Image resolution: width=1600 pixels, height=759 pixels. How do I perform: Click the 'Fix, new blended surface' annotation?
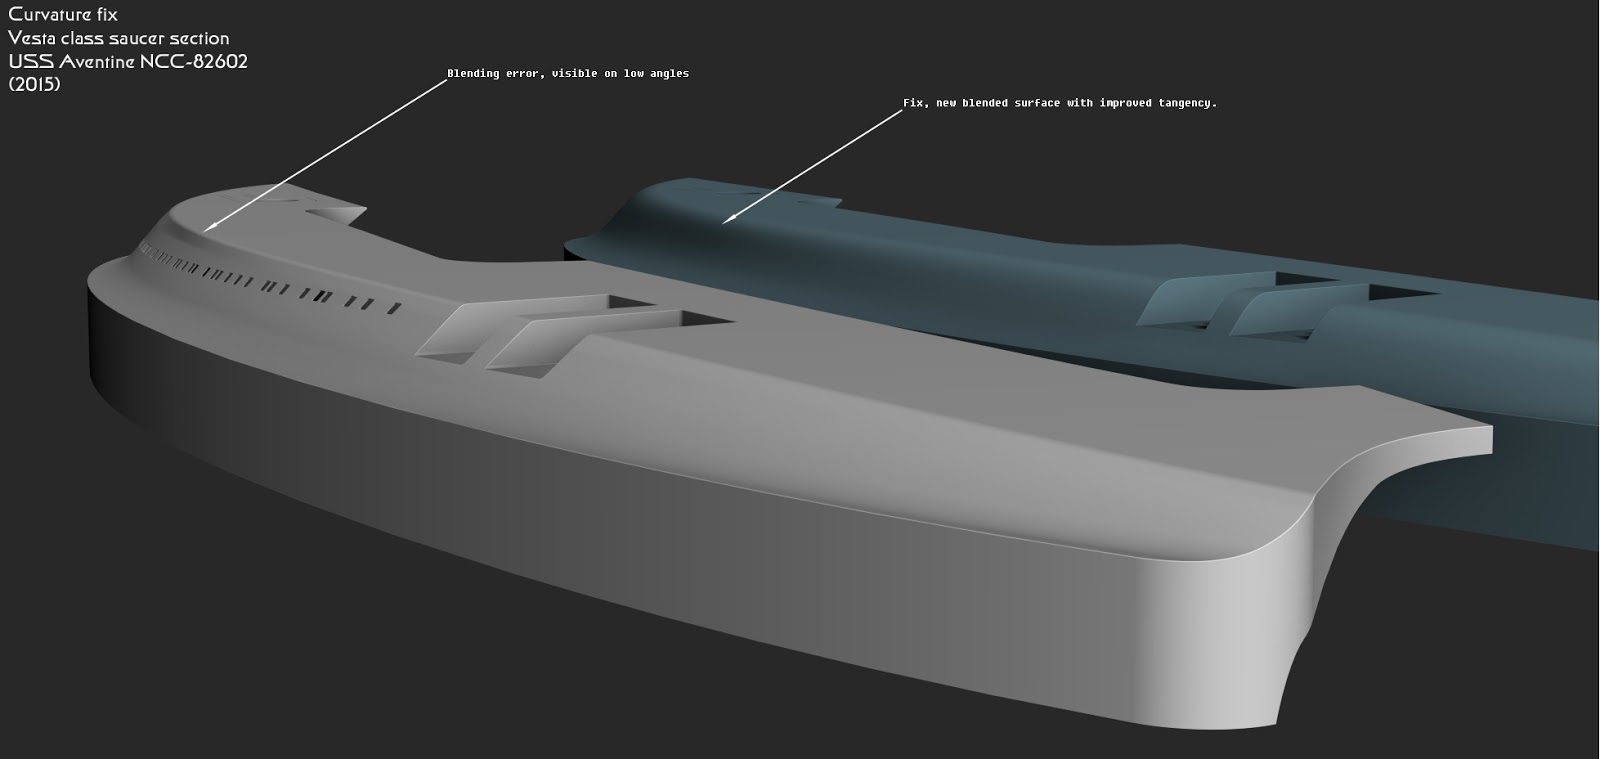point(1060,103)
